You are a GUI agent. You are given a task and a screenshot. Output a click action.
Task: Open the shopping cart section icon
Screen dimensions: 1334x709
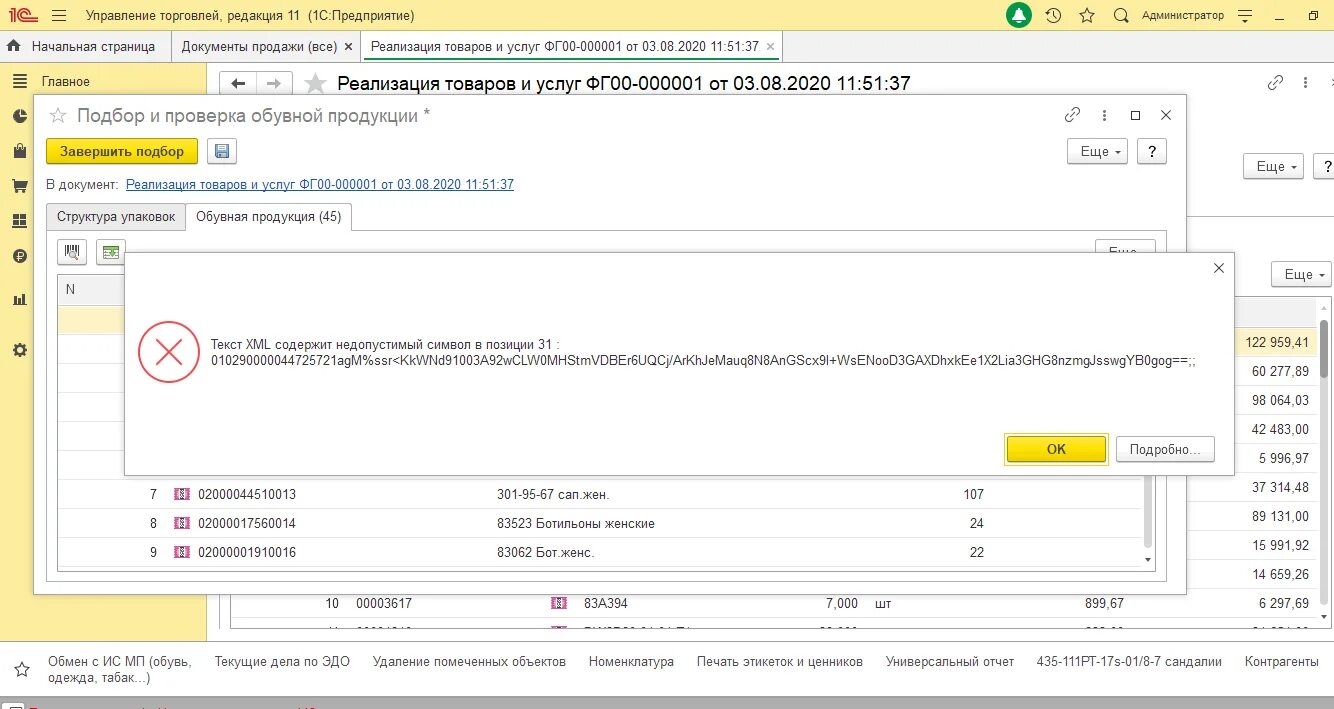[19, 186]
